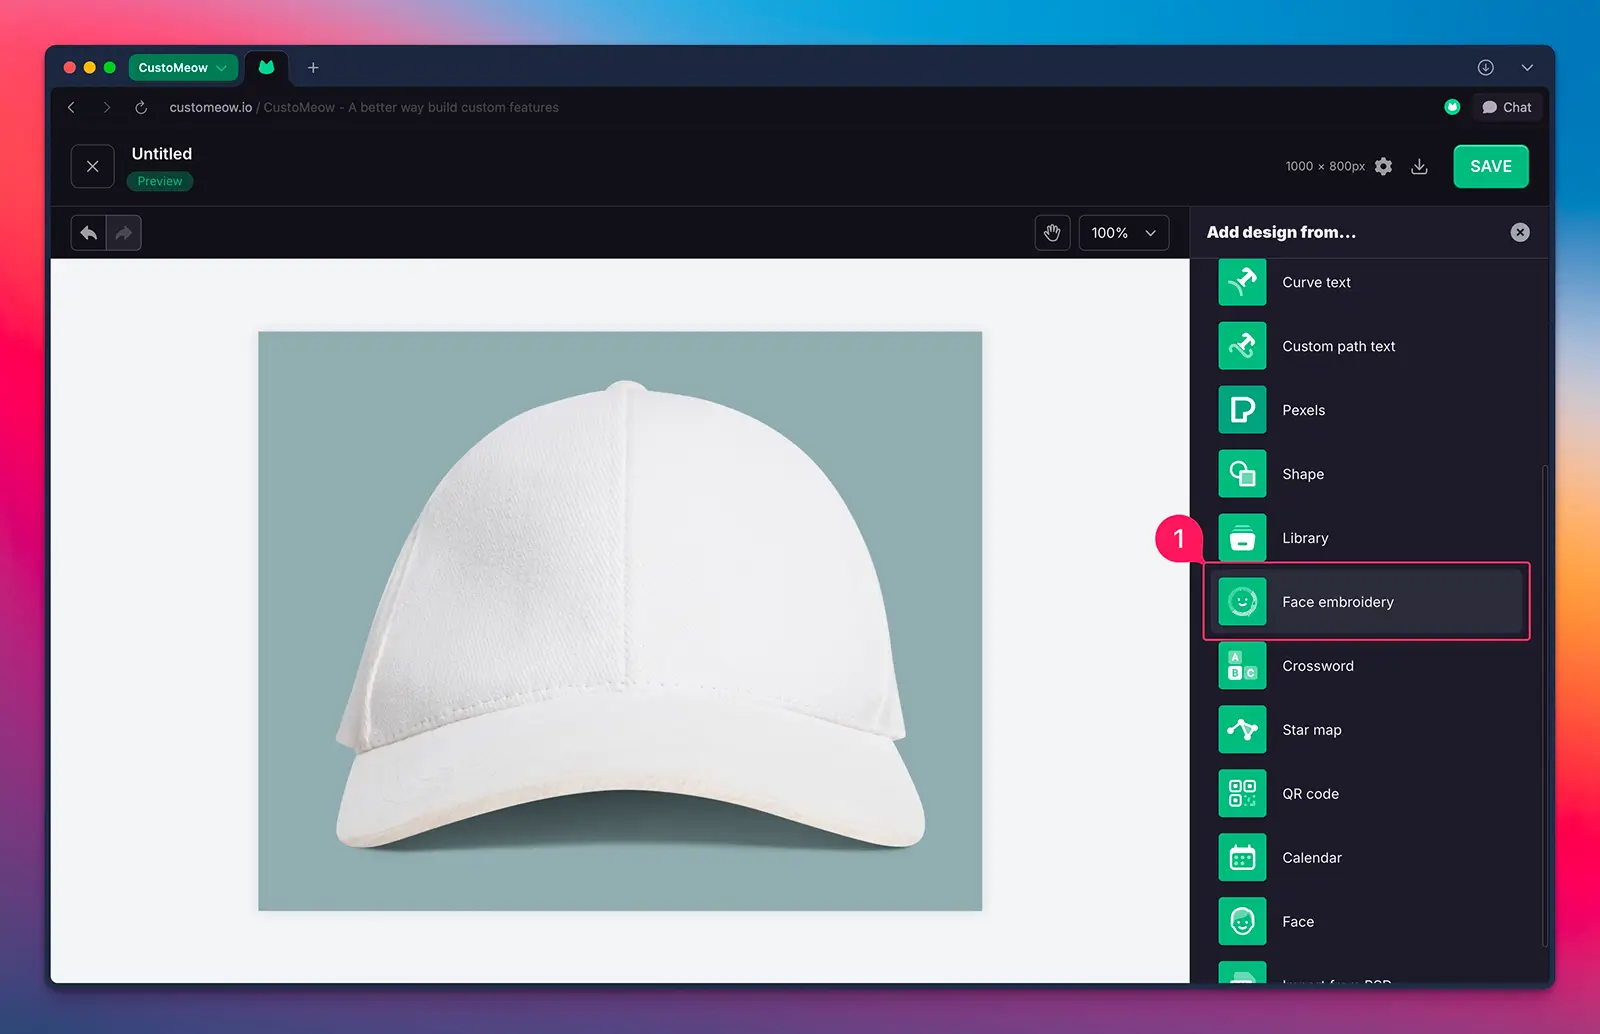Close the Untitled editor with X button
The width and height of the screenshot is (1600, 1034).
(92, 167)
